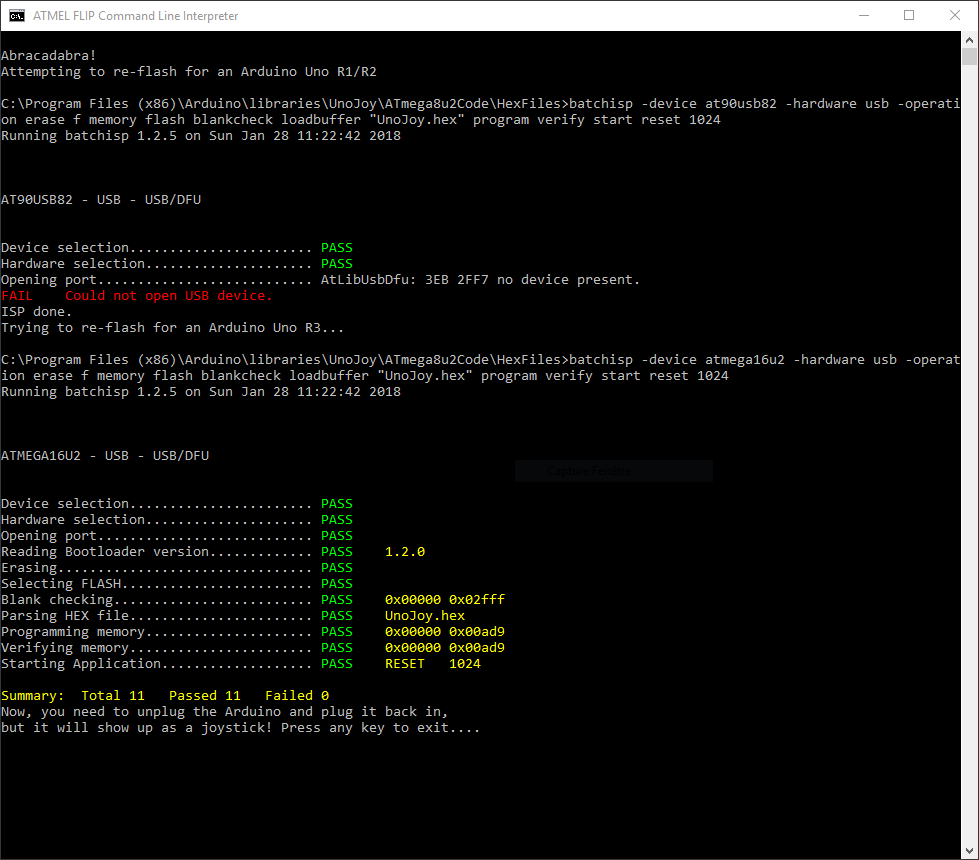Click the 'Selecting FLASH' line
This screenshot has height=860, width=979.
pos(177,584)
